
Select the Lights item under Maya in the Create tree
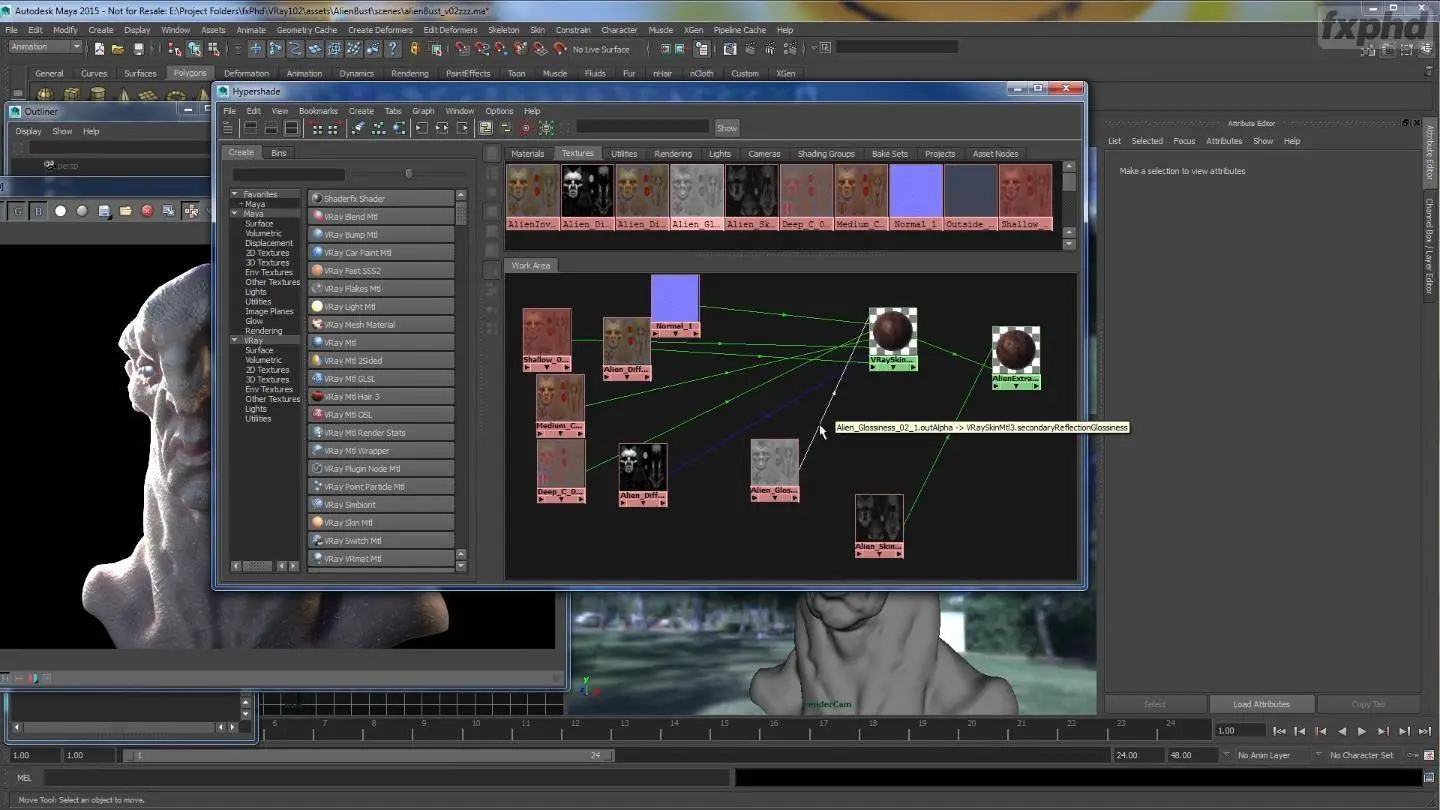tap(256, 292)
